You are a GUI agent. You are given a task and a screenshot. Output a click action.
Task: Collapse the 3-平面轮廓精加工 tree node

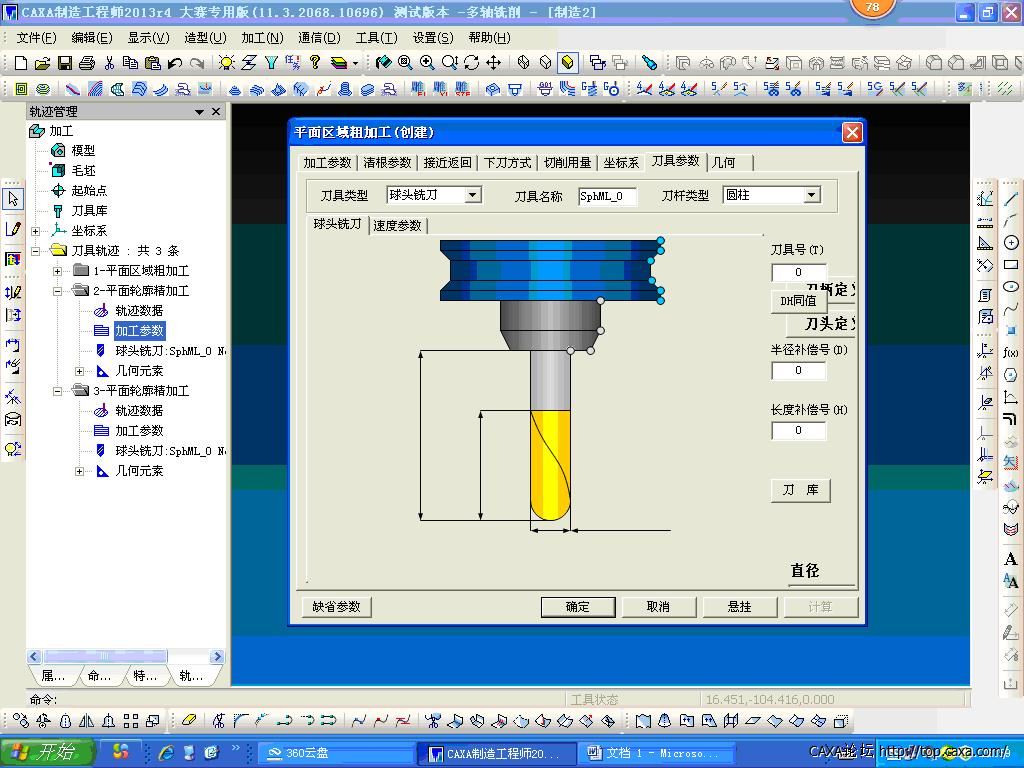tap(57, 391)
